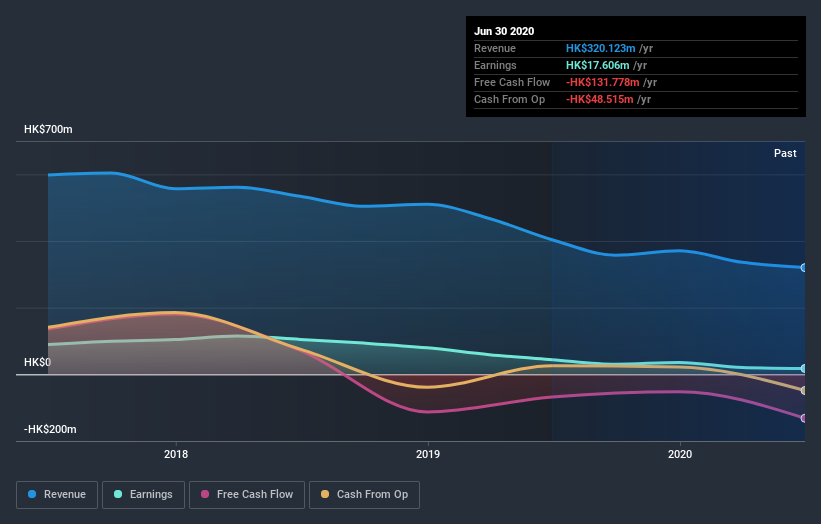Click the HK$700m y-axis label
Image resolution: width=821 pixels, height=524 pixels.
[x=48, y=129]
